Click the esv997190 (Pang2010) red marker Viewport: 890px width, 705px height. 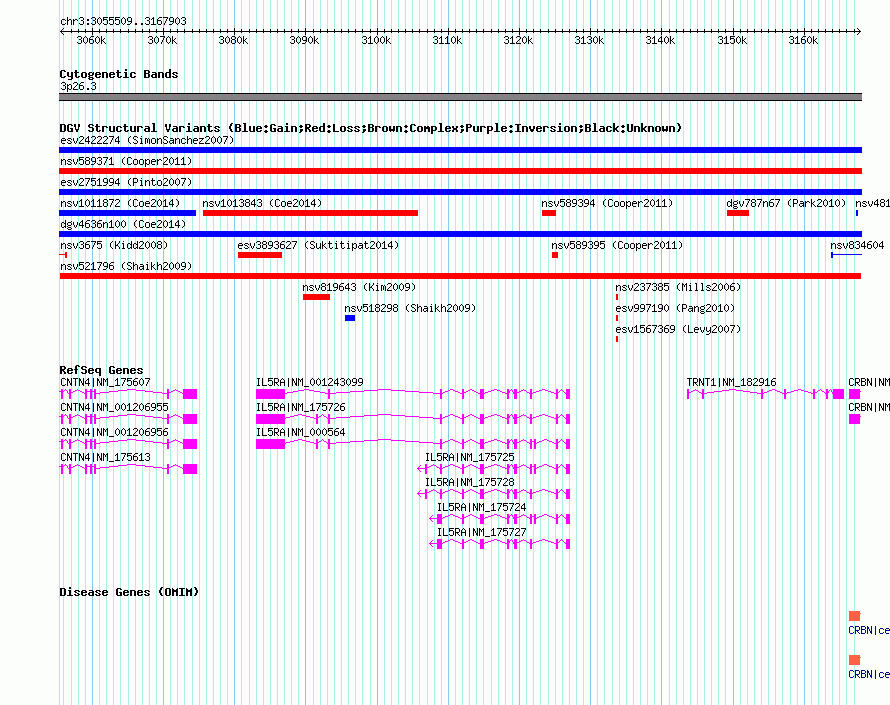617,318
